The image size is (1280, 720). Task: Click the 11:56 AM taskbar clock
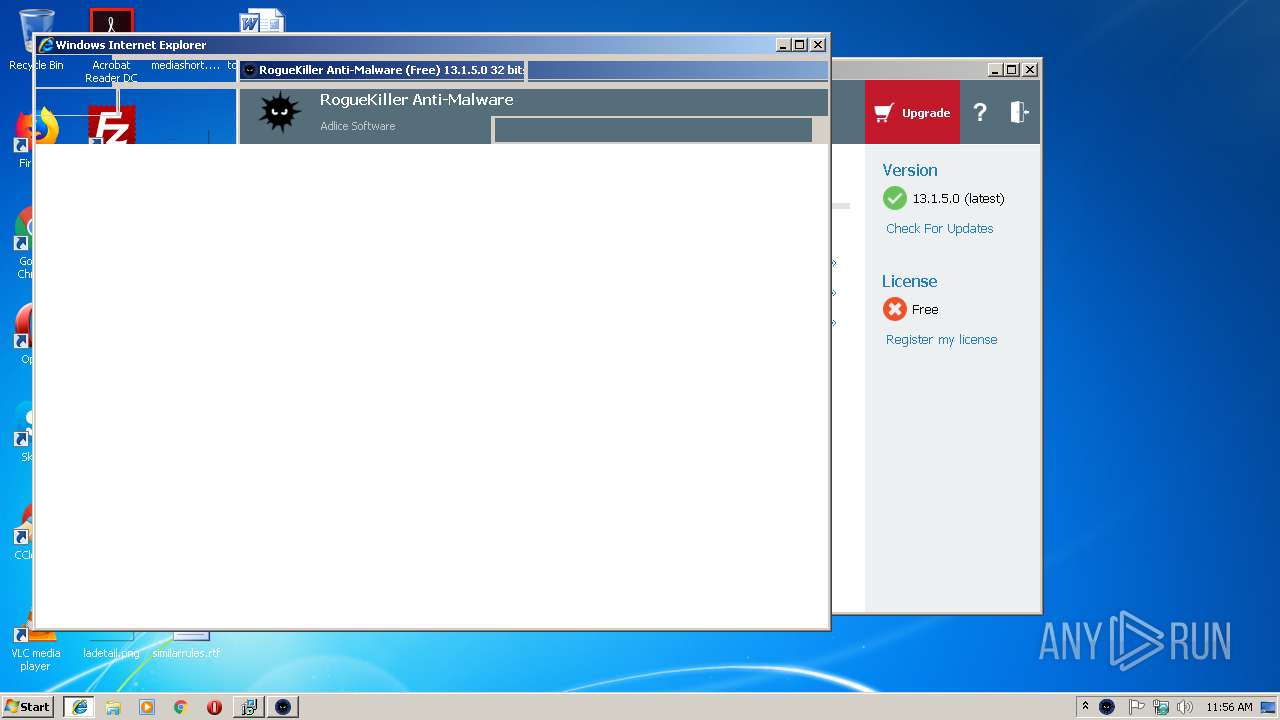click(1229, 707)
